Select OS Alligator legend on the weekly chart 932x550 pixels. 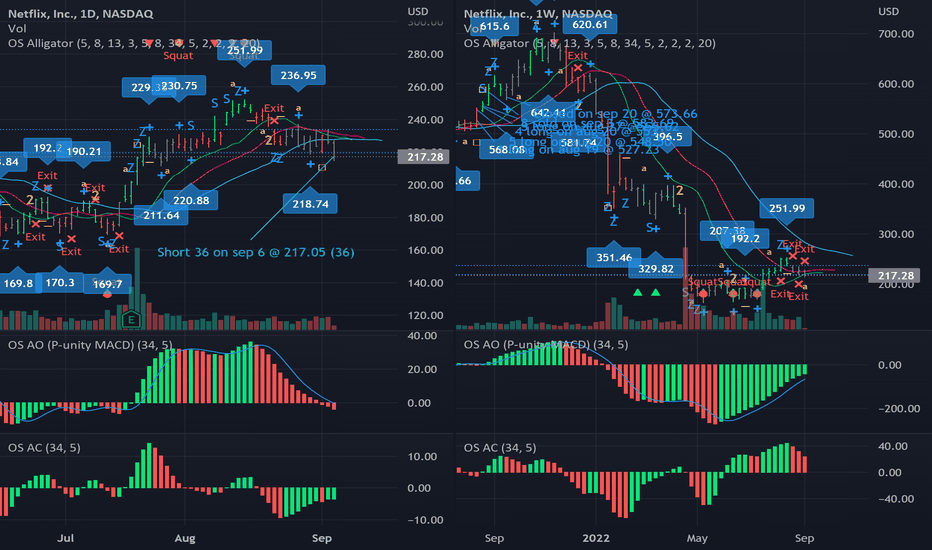(x=590, y=43)
